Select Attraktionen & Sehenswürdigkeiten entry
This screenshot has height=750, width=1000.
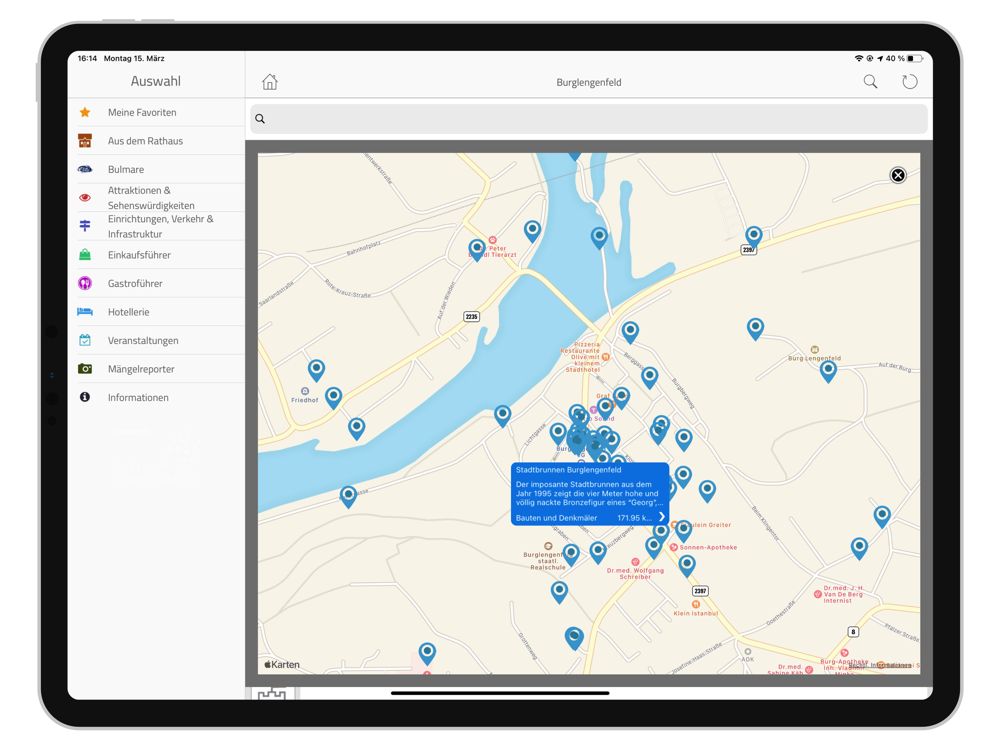(x=156, y=198)
